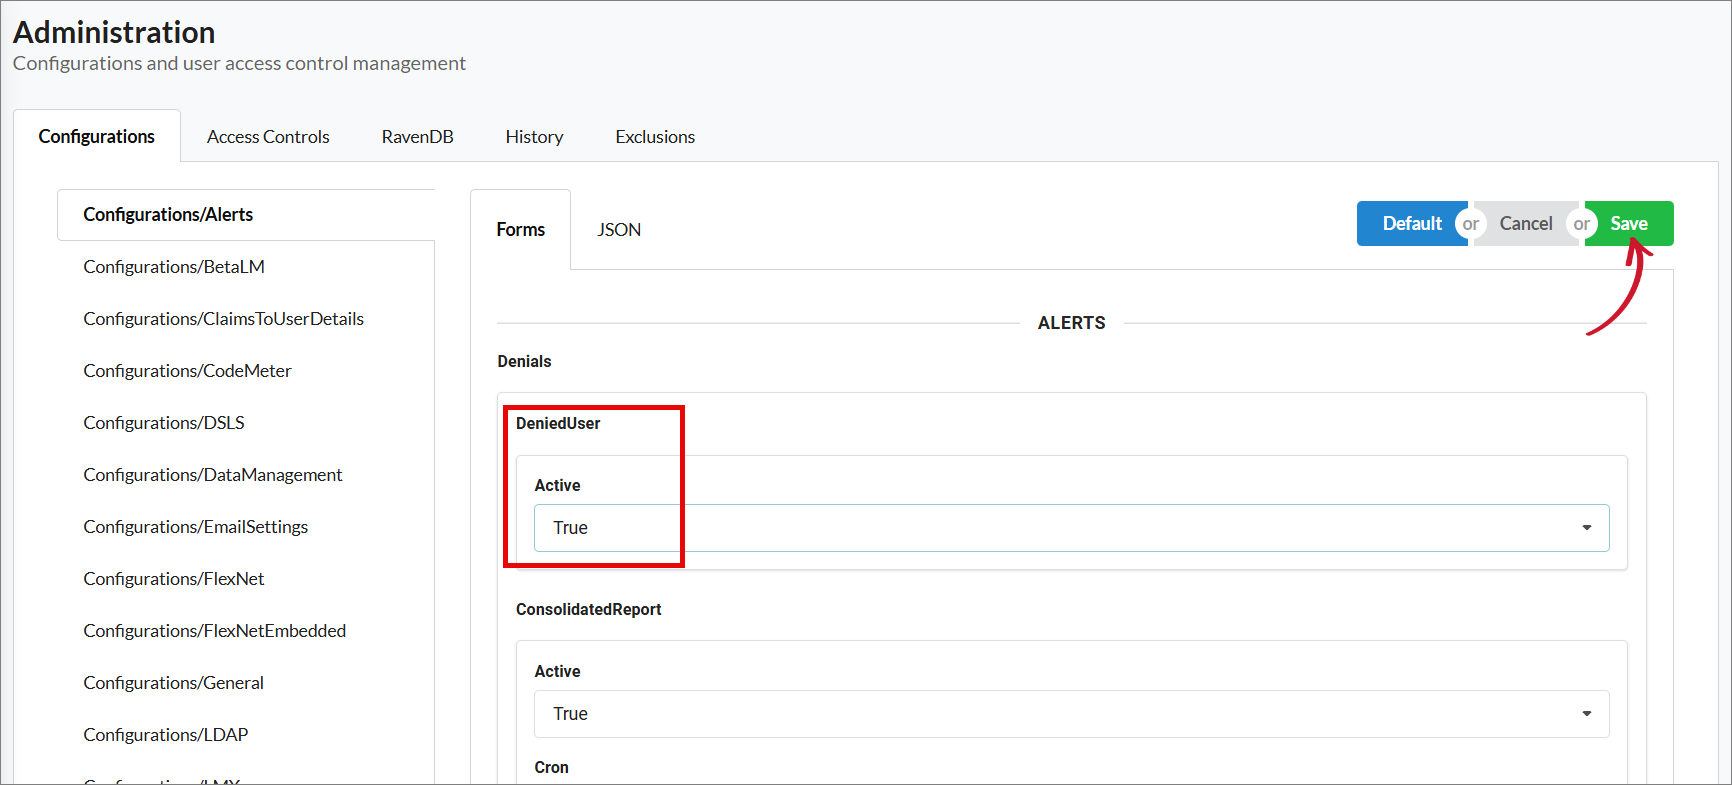Image resolution: width=1732 pixels, height=785 pixels.
Task: Select Configurations/Alerts in sidebar
Action: point(246,215)
